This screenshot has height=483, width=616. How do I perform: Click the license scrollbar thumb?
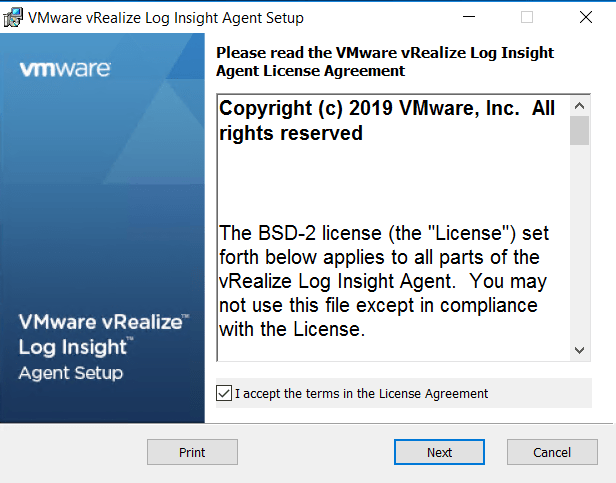580,131
